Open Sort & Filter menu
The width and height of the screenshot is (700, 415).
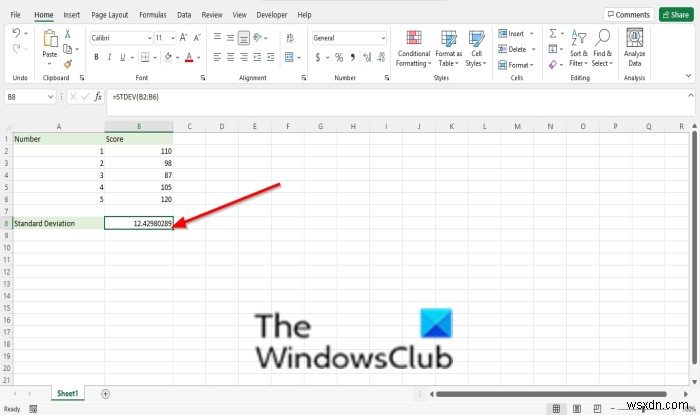pyautogui.click(x=579, y=49)
